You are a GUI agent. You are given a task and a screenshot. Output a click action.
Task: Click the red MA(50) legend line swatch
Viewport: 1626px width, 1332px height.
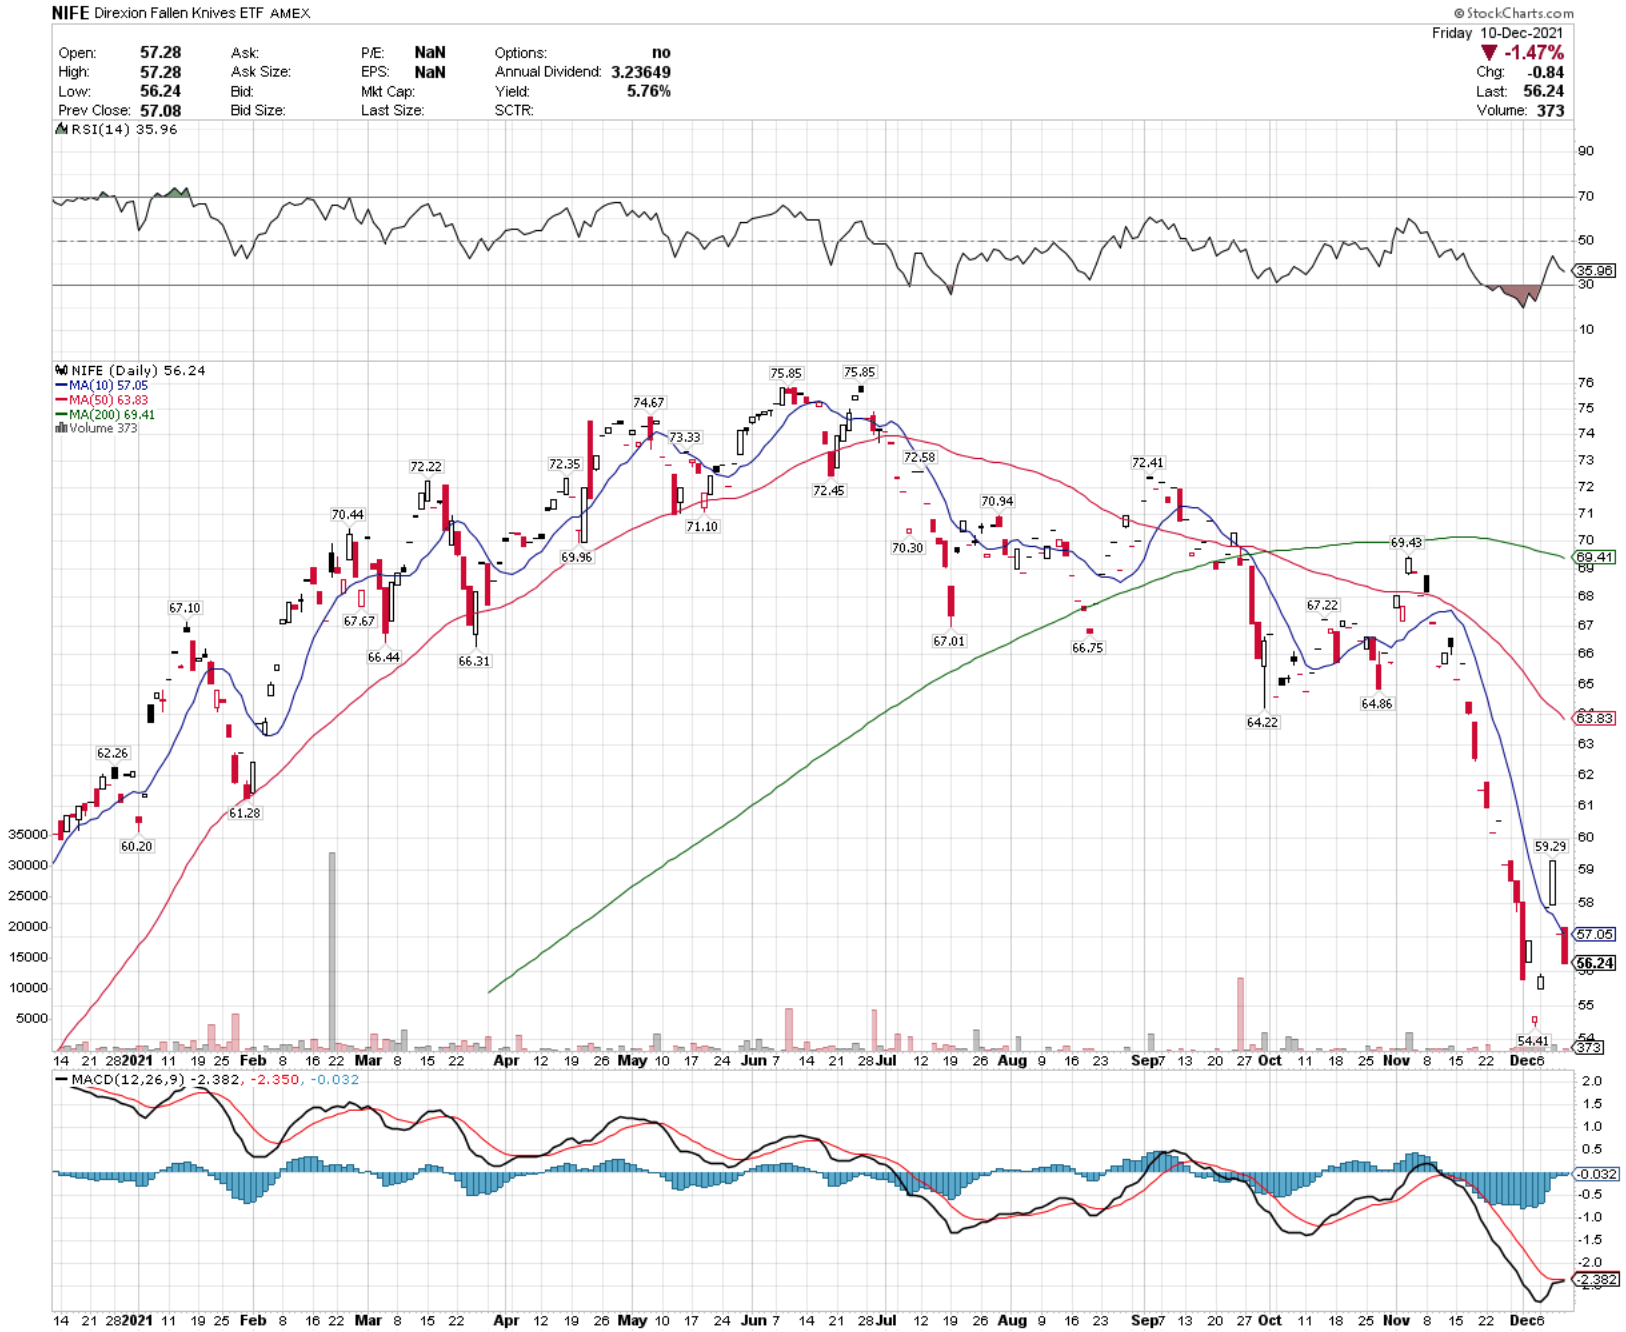pos(61,400)
